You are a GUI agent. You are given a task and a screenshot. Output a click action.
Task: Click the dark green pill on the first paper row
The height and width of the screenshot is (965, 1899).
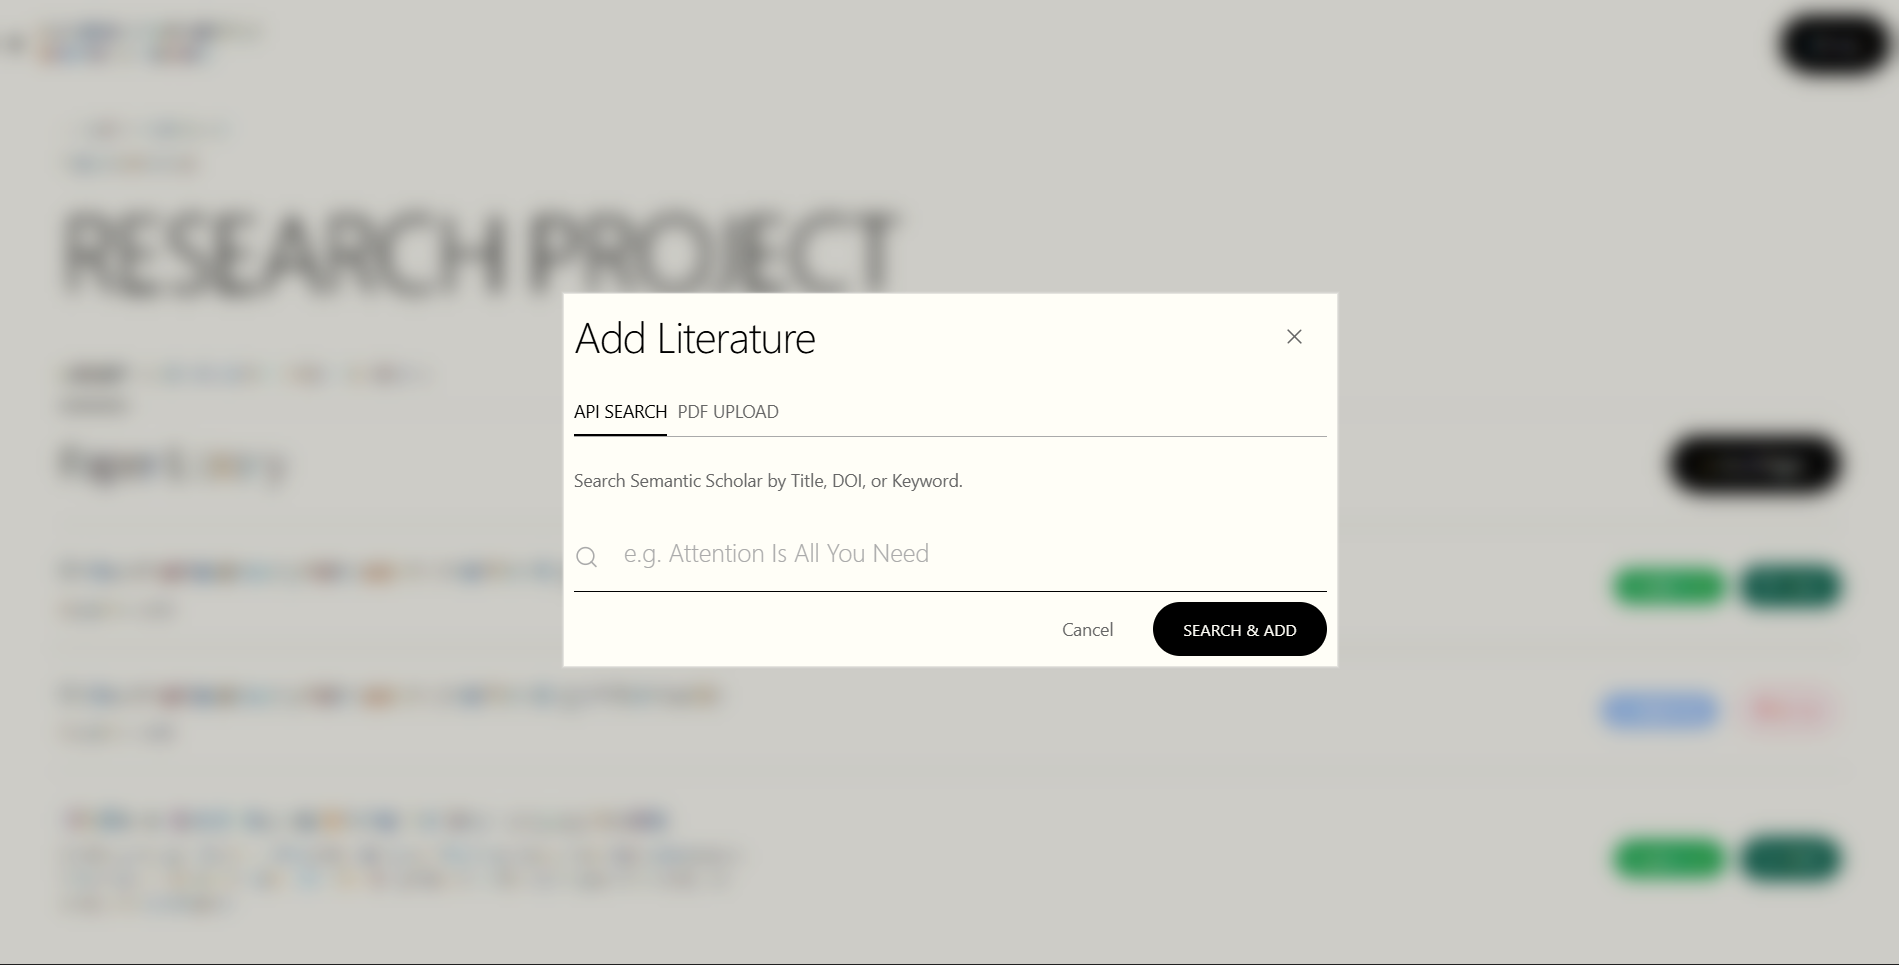pos(1790,586)
